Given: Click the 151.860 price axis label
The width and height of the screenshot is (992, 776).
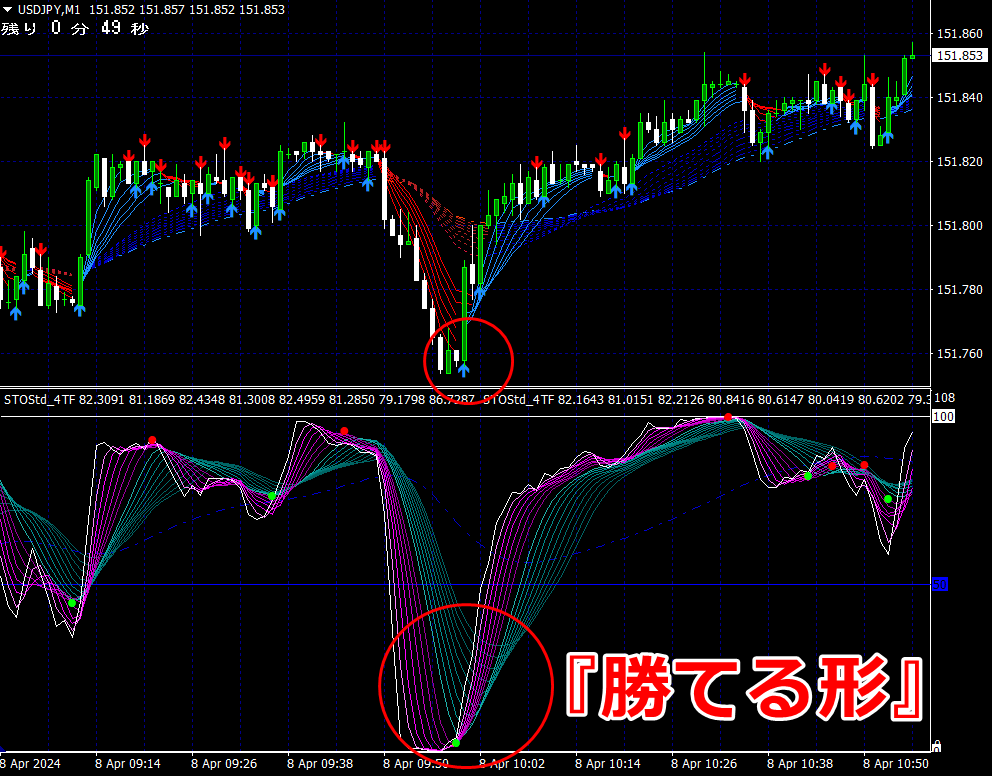Looking at the screenshot, I should [960, 34].
